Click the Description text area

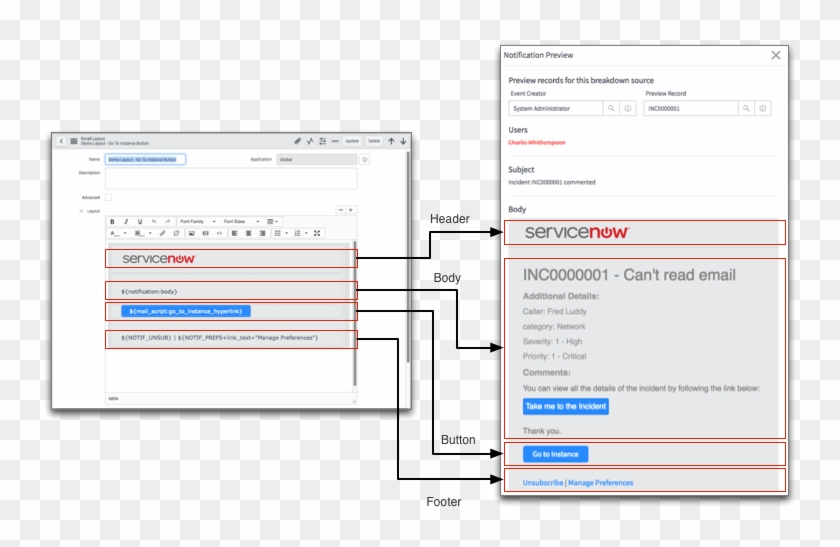click(231, 178)
